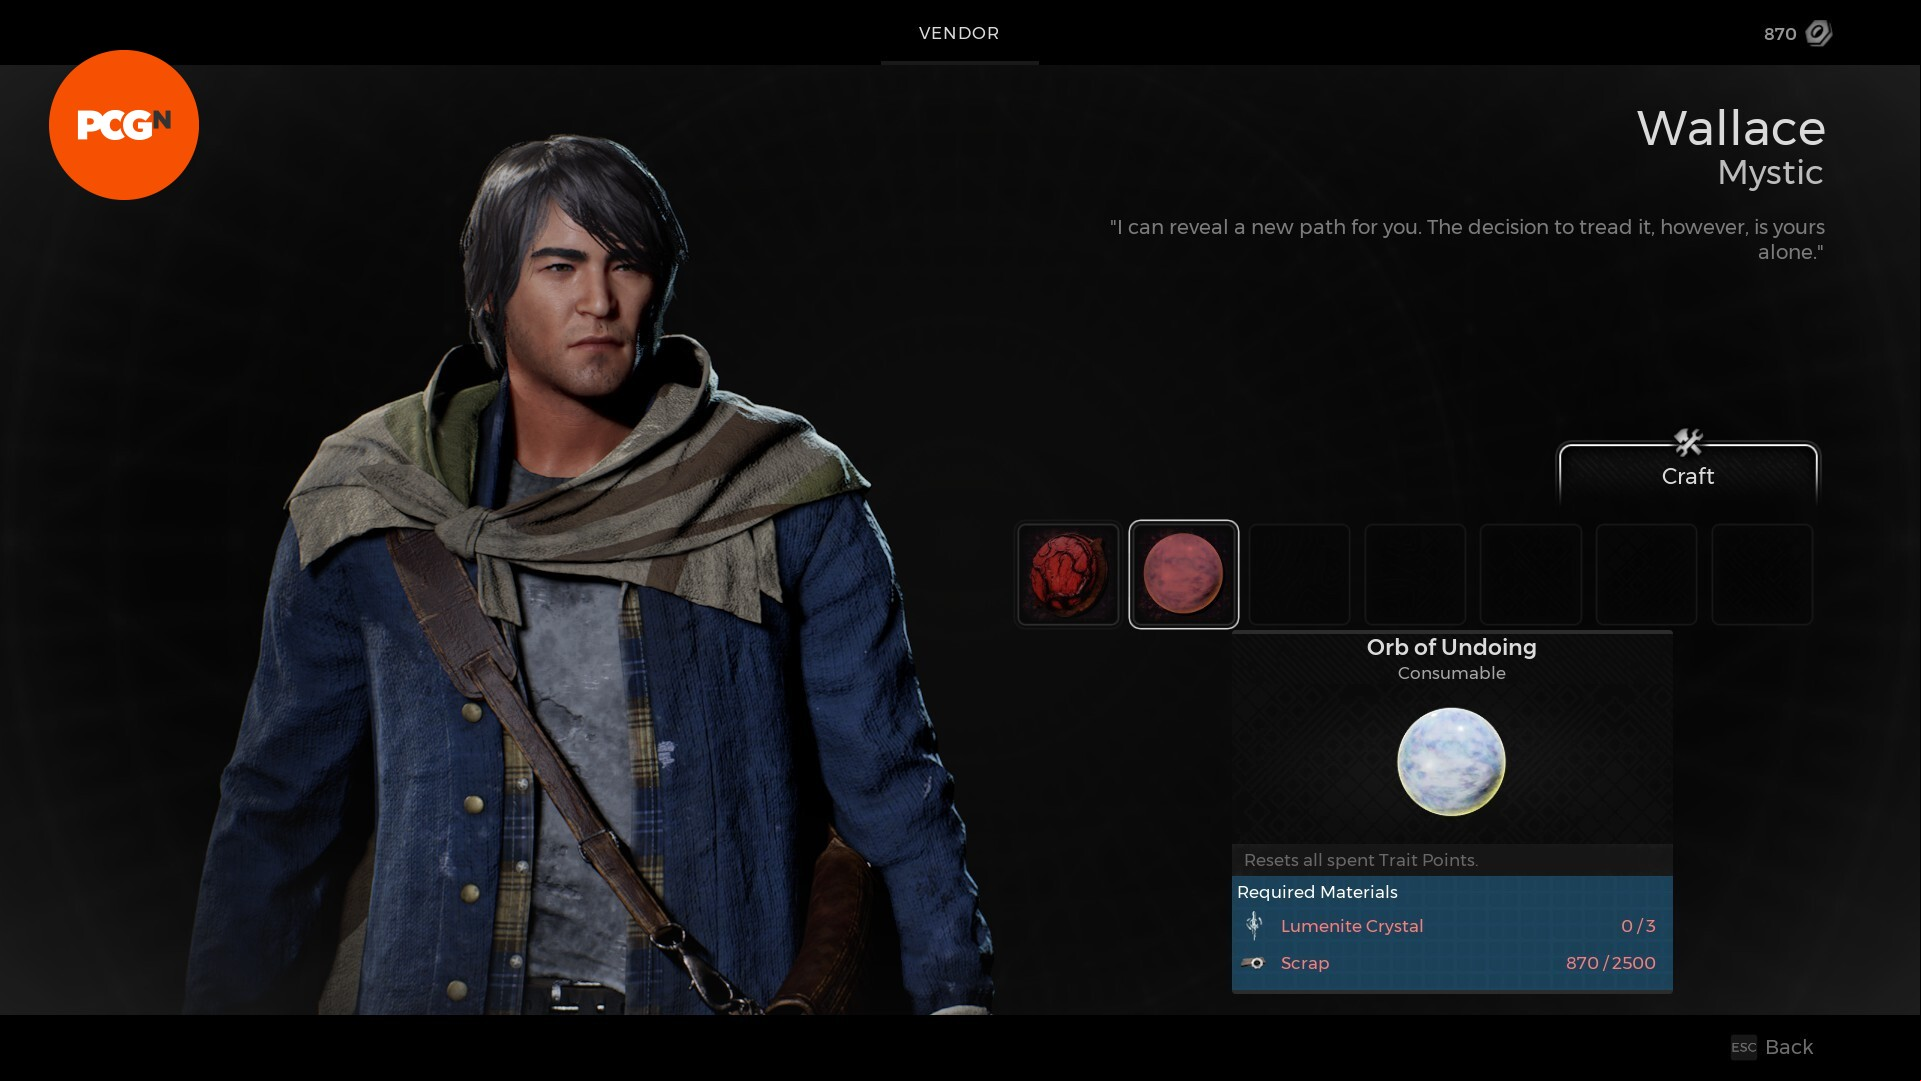Click the crossed tools icon above Craft

click(x=1688, y=441)
